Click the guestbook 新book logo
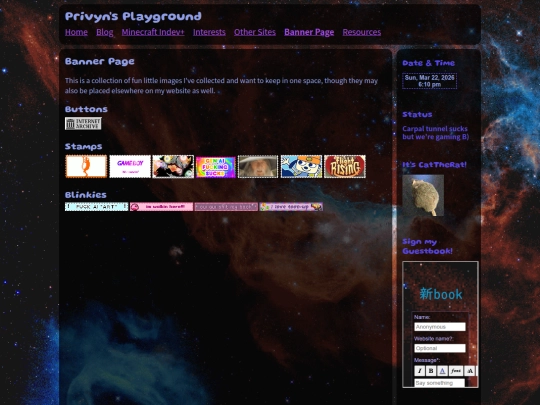The width and height of the screenshot is (540, 405). 441,294
